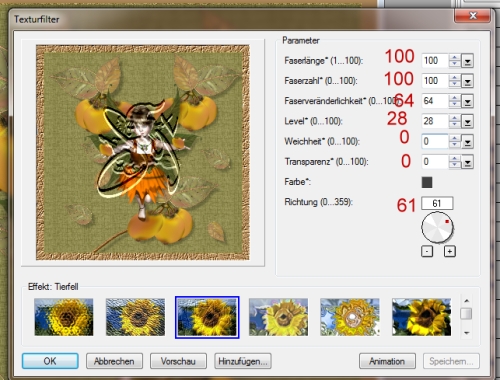This screenshot has height=380, width=500.
Task: Open the Faserlänge slider dropdown
Action: coord(467,61)
